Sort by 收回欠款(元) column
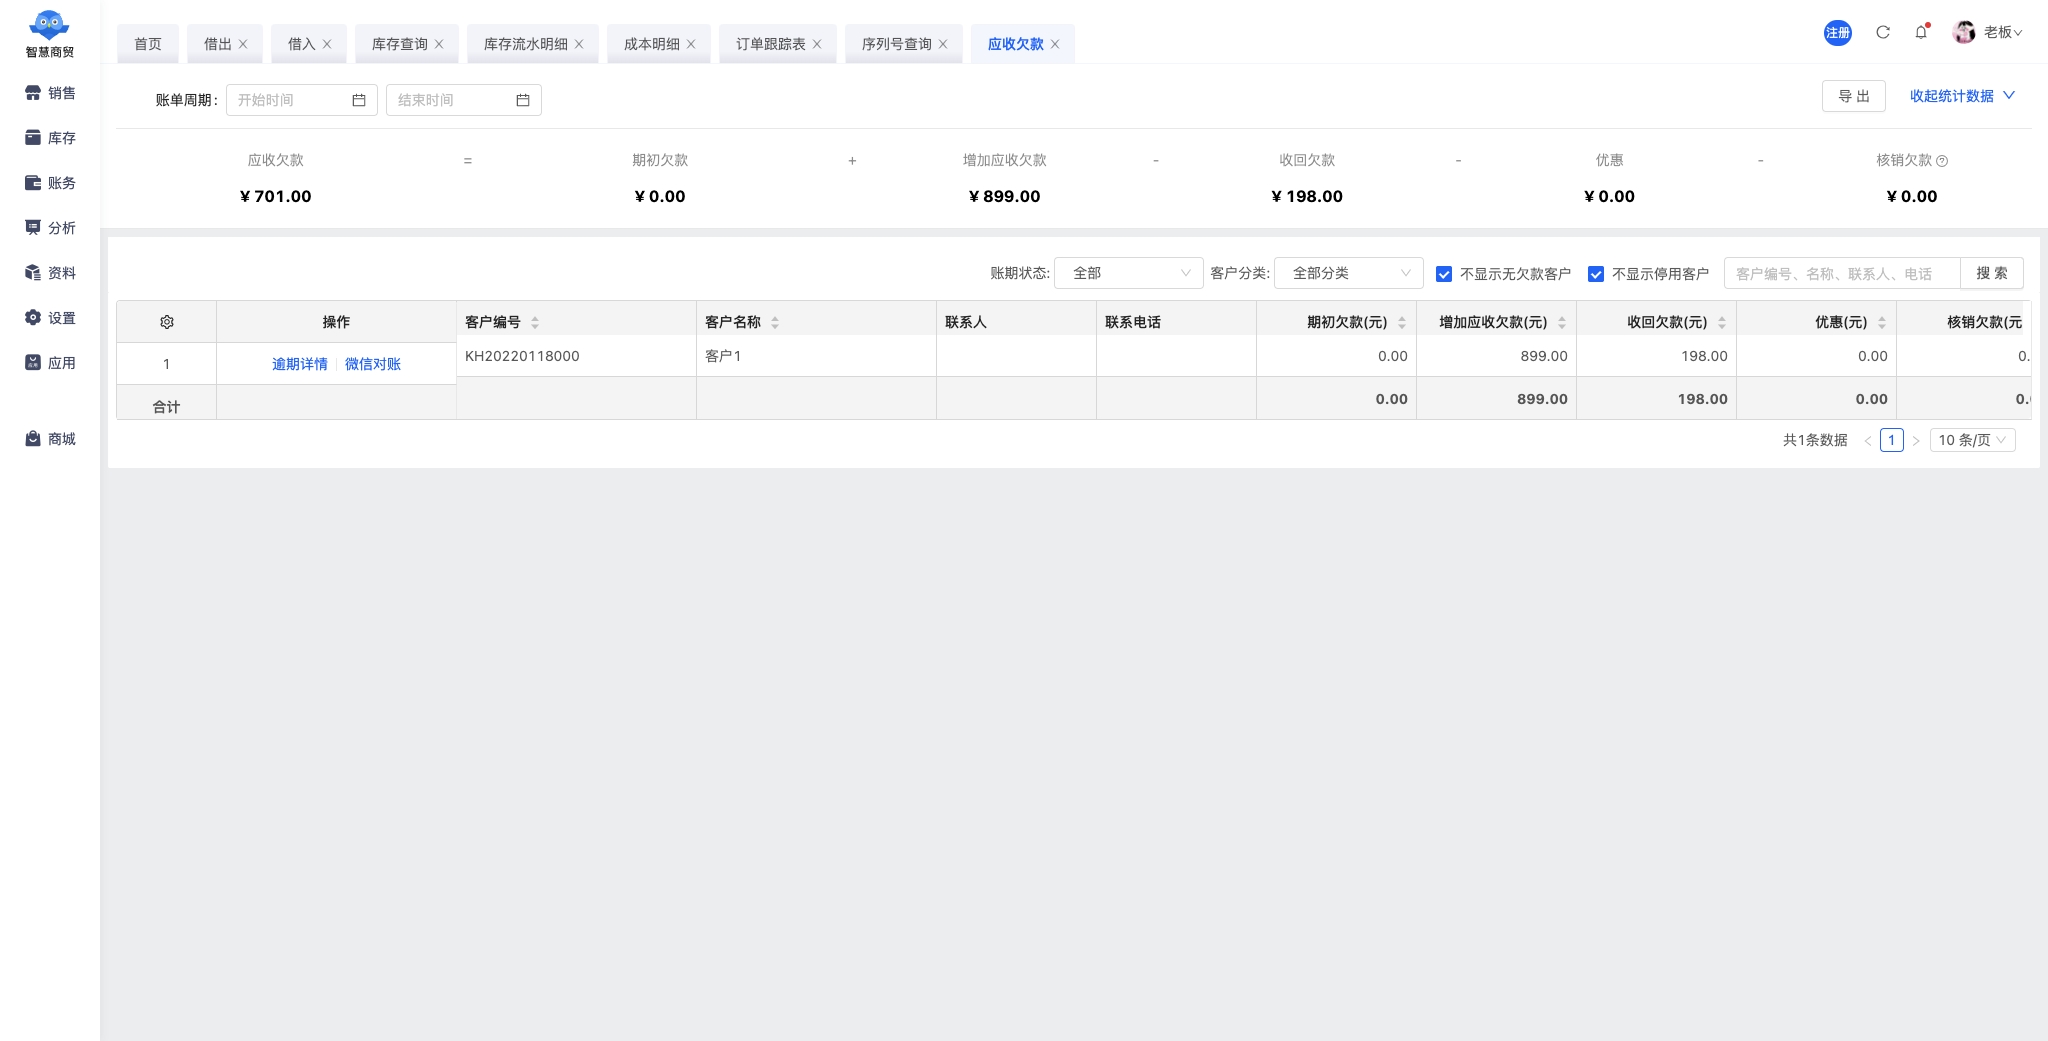Image resolution: width=2048 pixels, height=1041 pixels. [x=1722, y=322]
